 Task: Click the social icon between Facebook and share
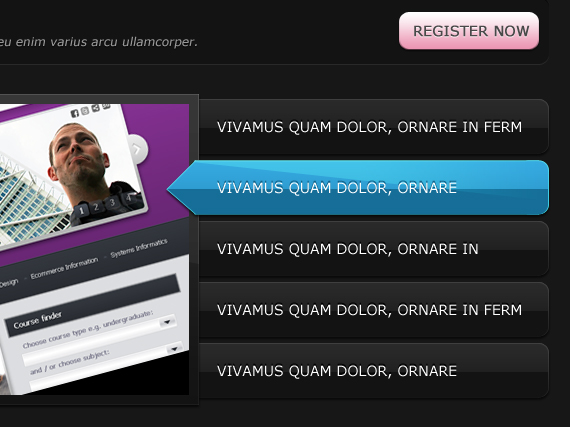pos(85,111)
